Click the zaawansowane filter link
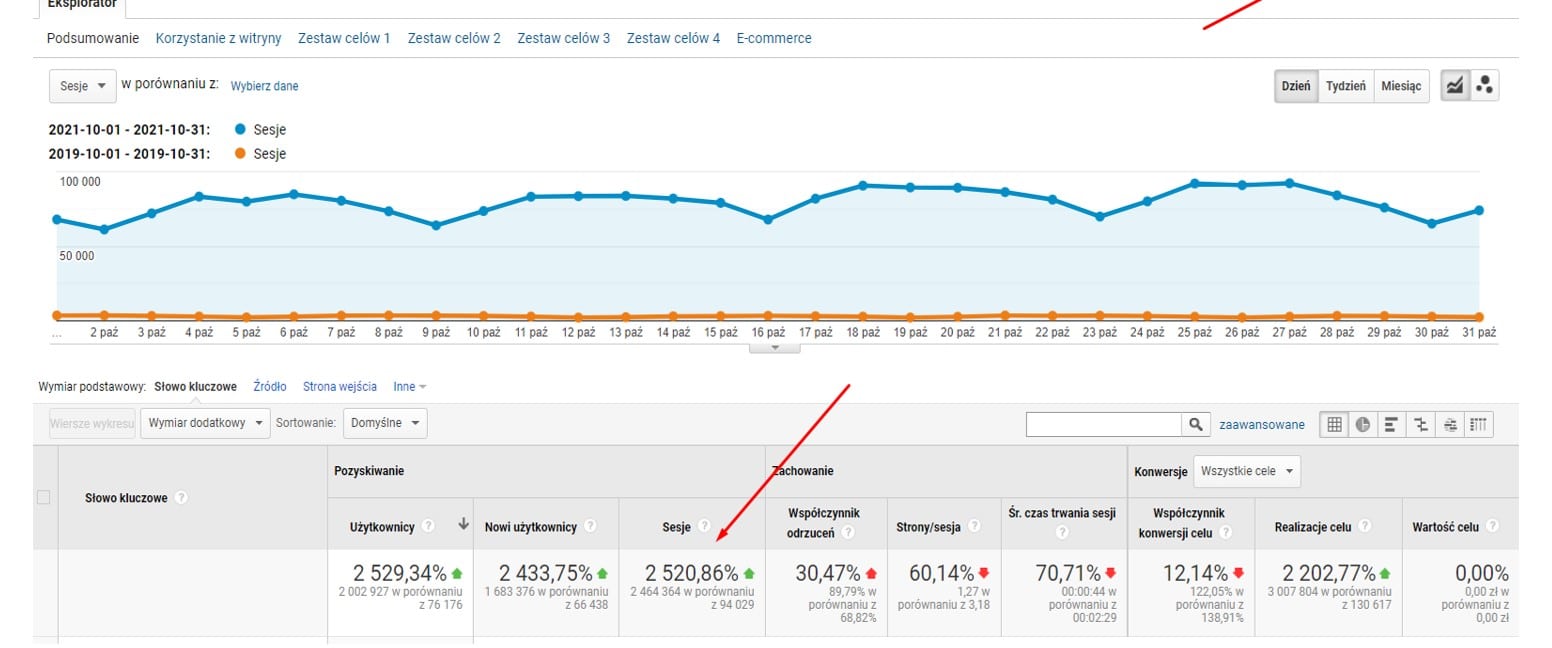The height and width of the screenshot is (648, 1552). click(1262, 424)
